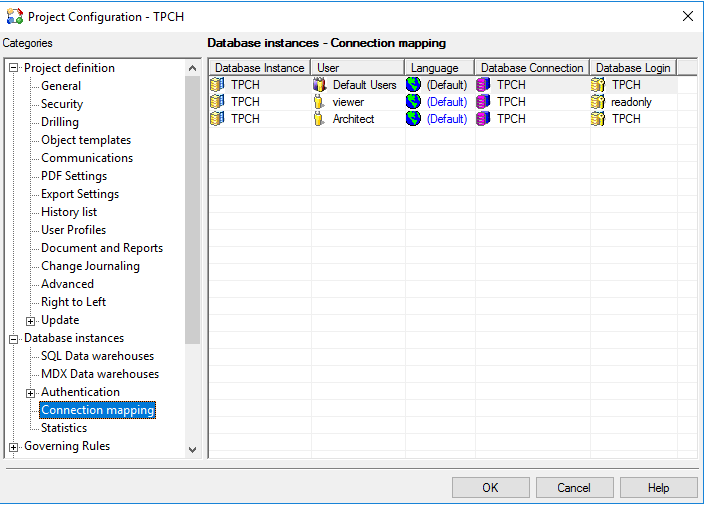
Task: Expand the Update tree node
Action: 31,321
